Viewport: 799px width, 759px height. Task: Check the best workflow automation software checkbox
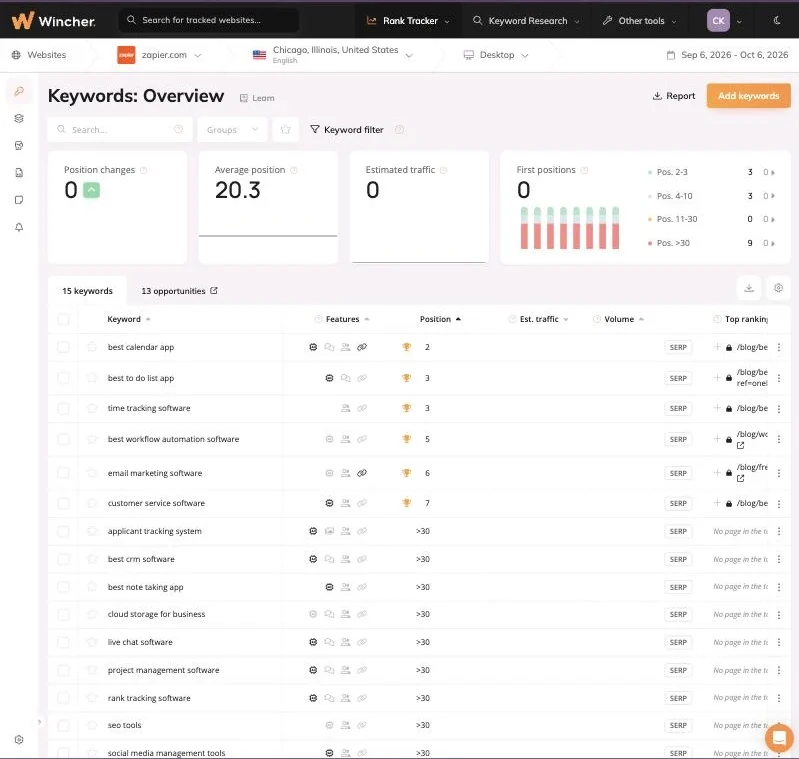coord(63,439)
